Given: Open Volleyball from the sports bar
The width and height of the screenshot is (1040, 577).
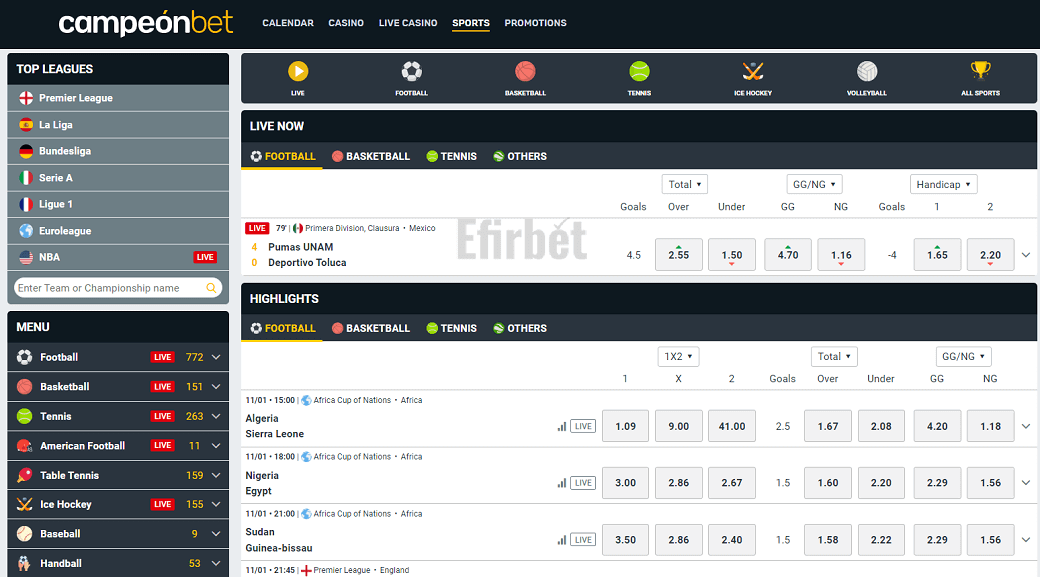Looking at the screenshot, I should [867, 72].
